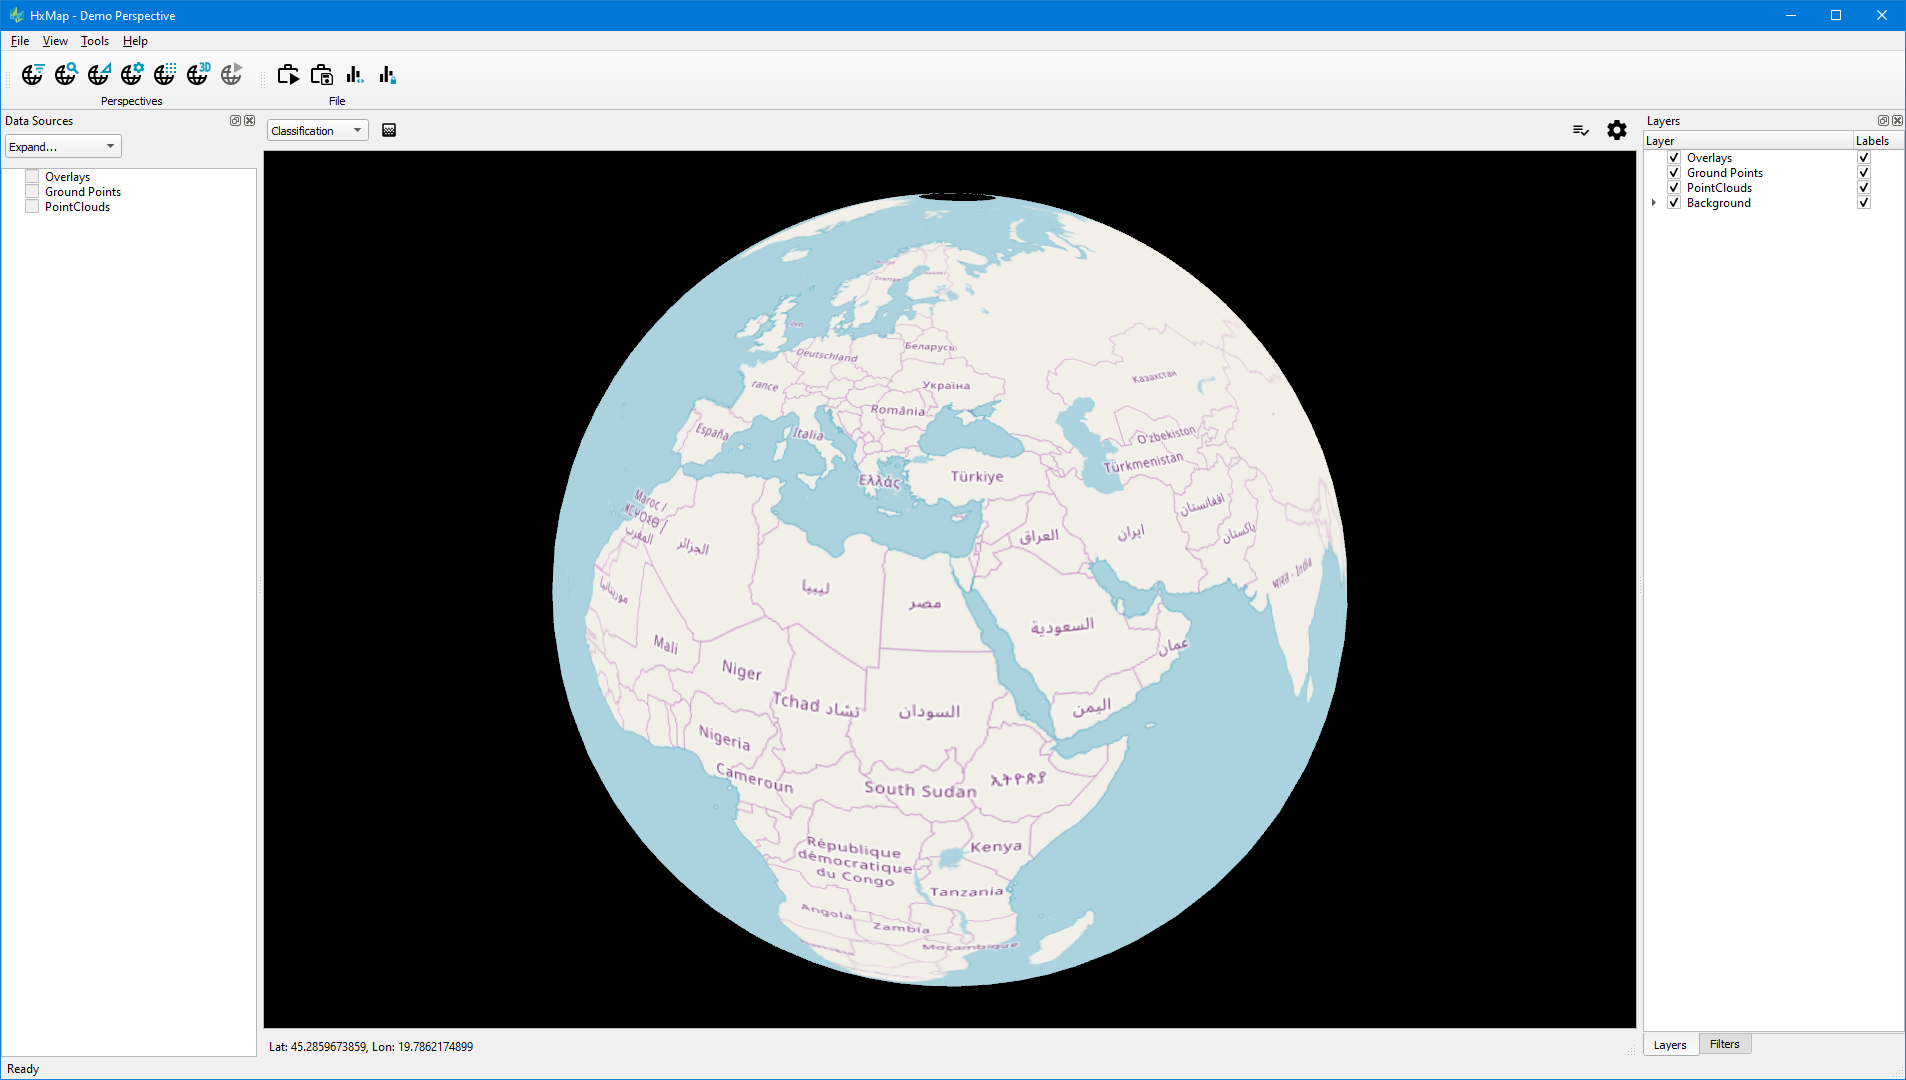Open the globe with magnifier perspective
Viewport: 1906px width, 1080px height.
[x=66, y=75]
